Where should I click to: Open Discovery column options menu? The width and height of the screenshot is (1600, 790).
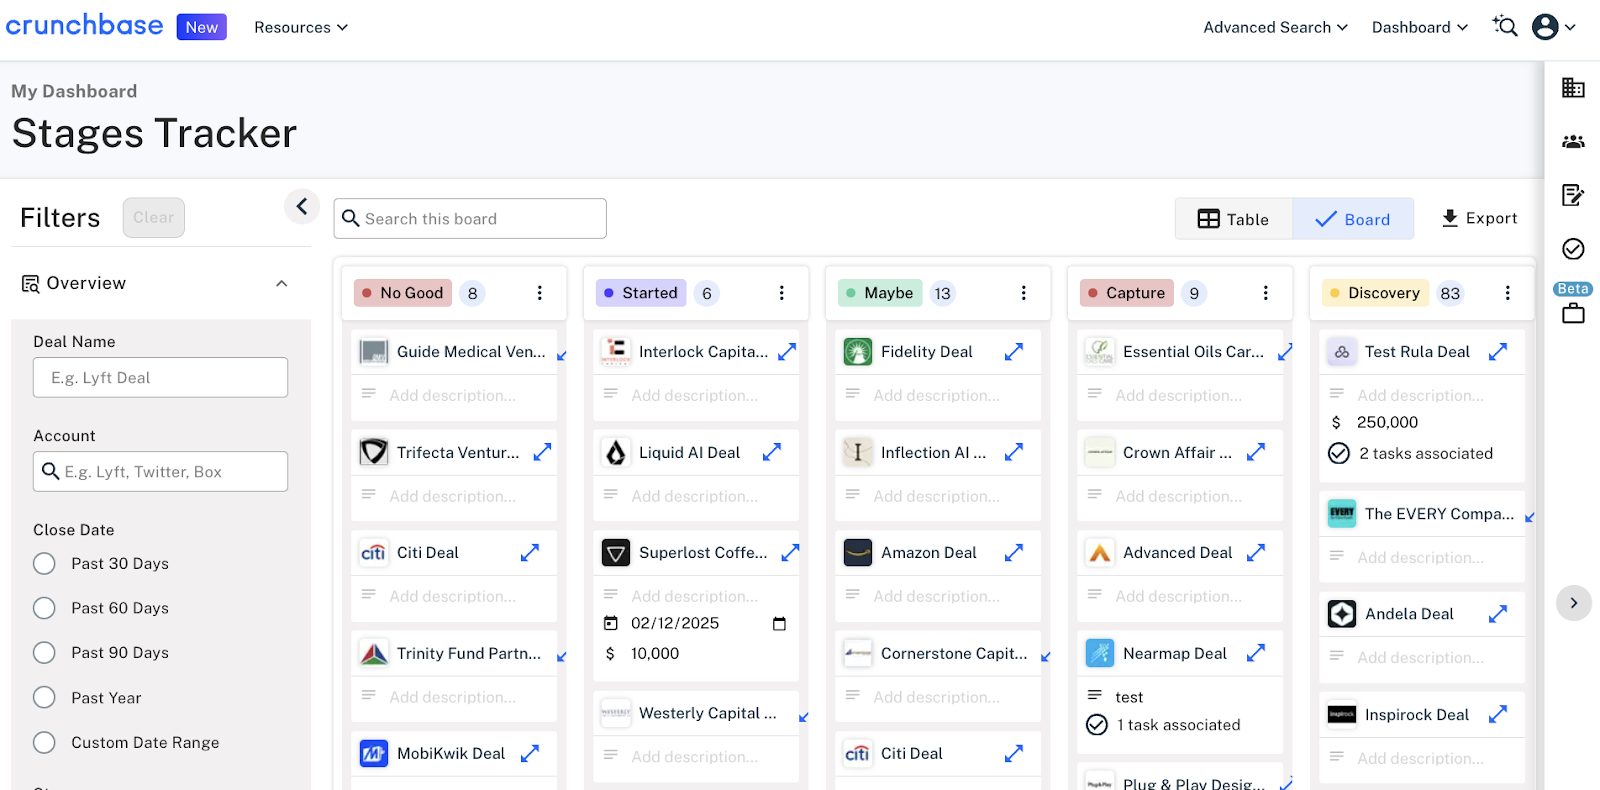pos(1508,293)
